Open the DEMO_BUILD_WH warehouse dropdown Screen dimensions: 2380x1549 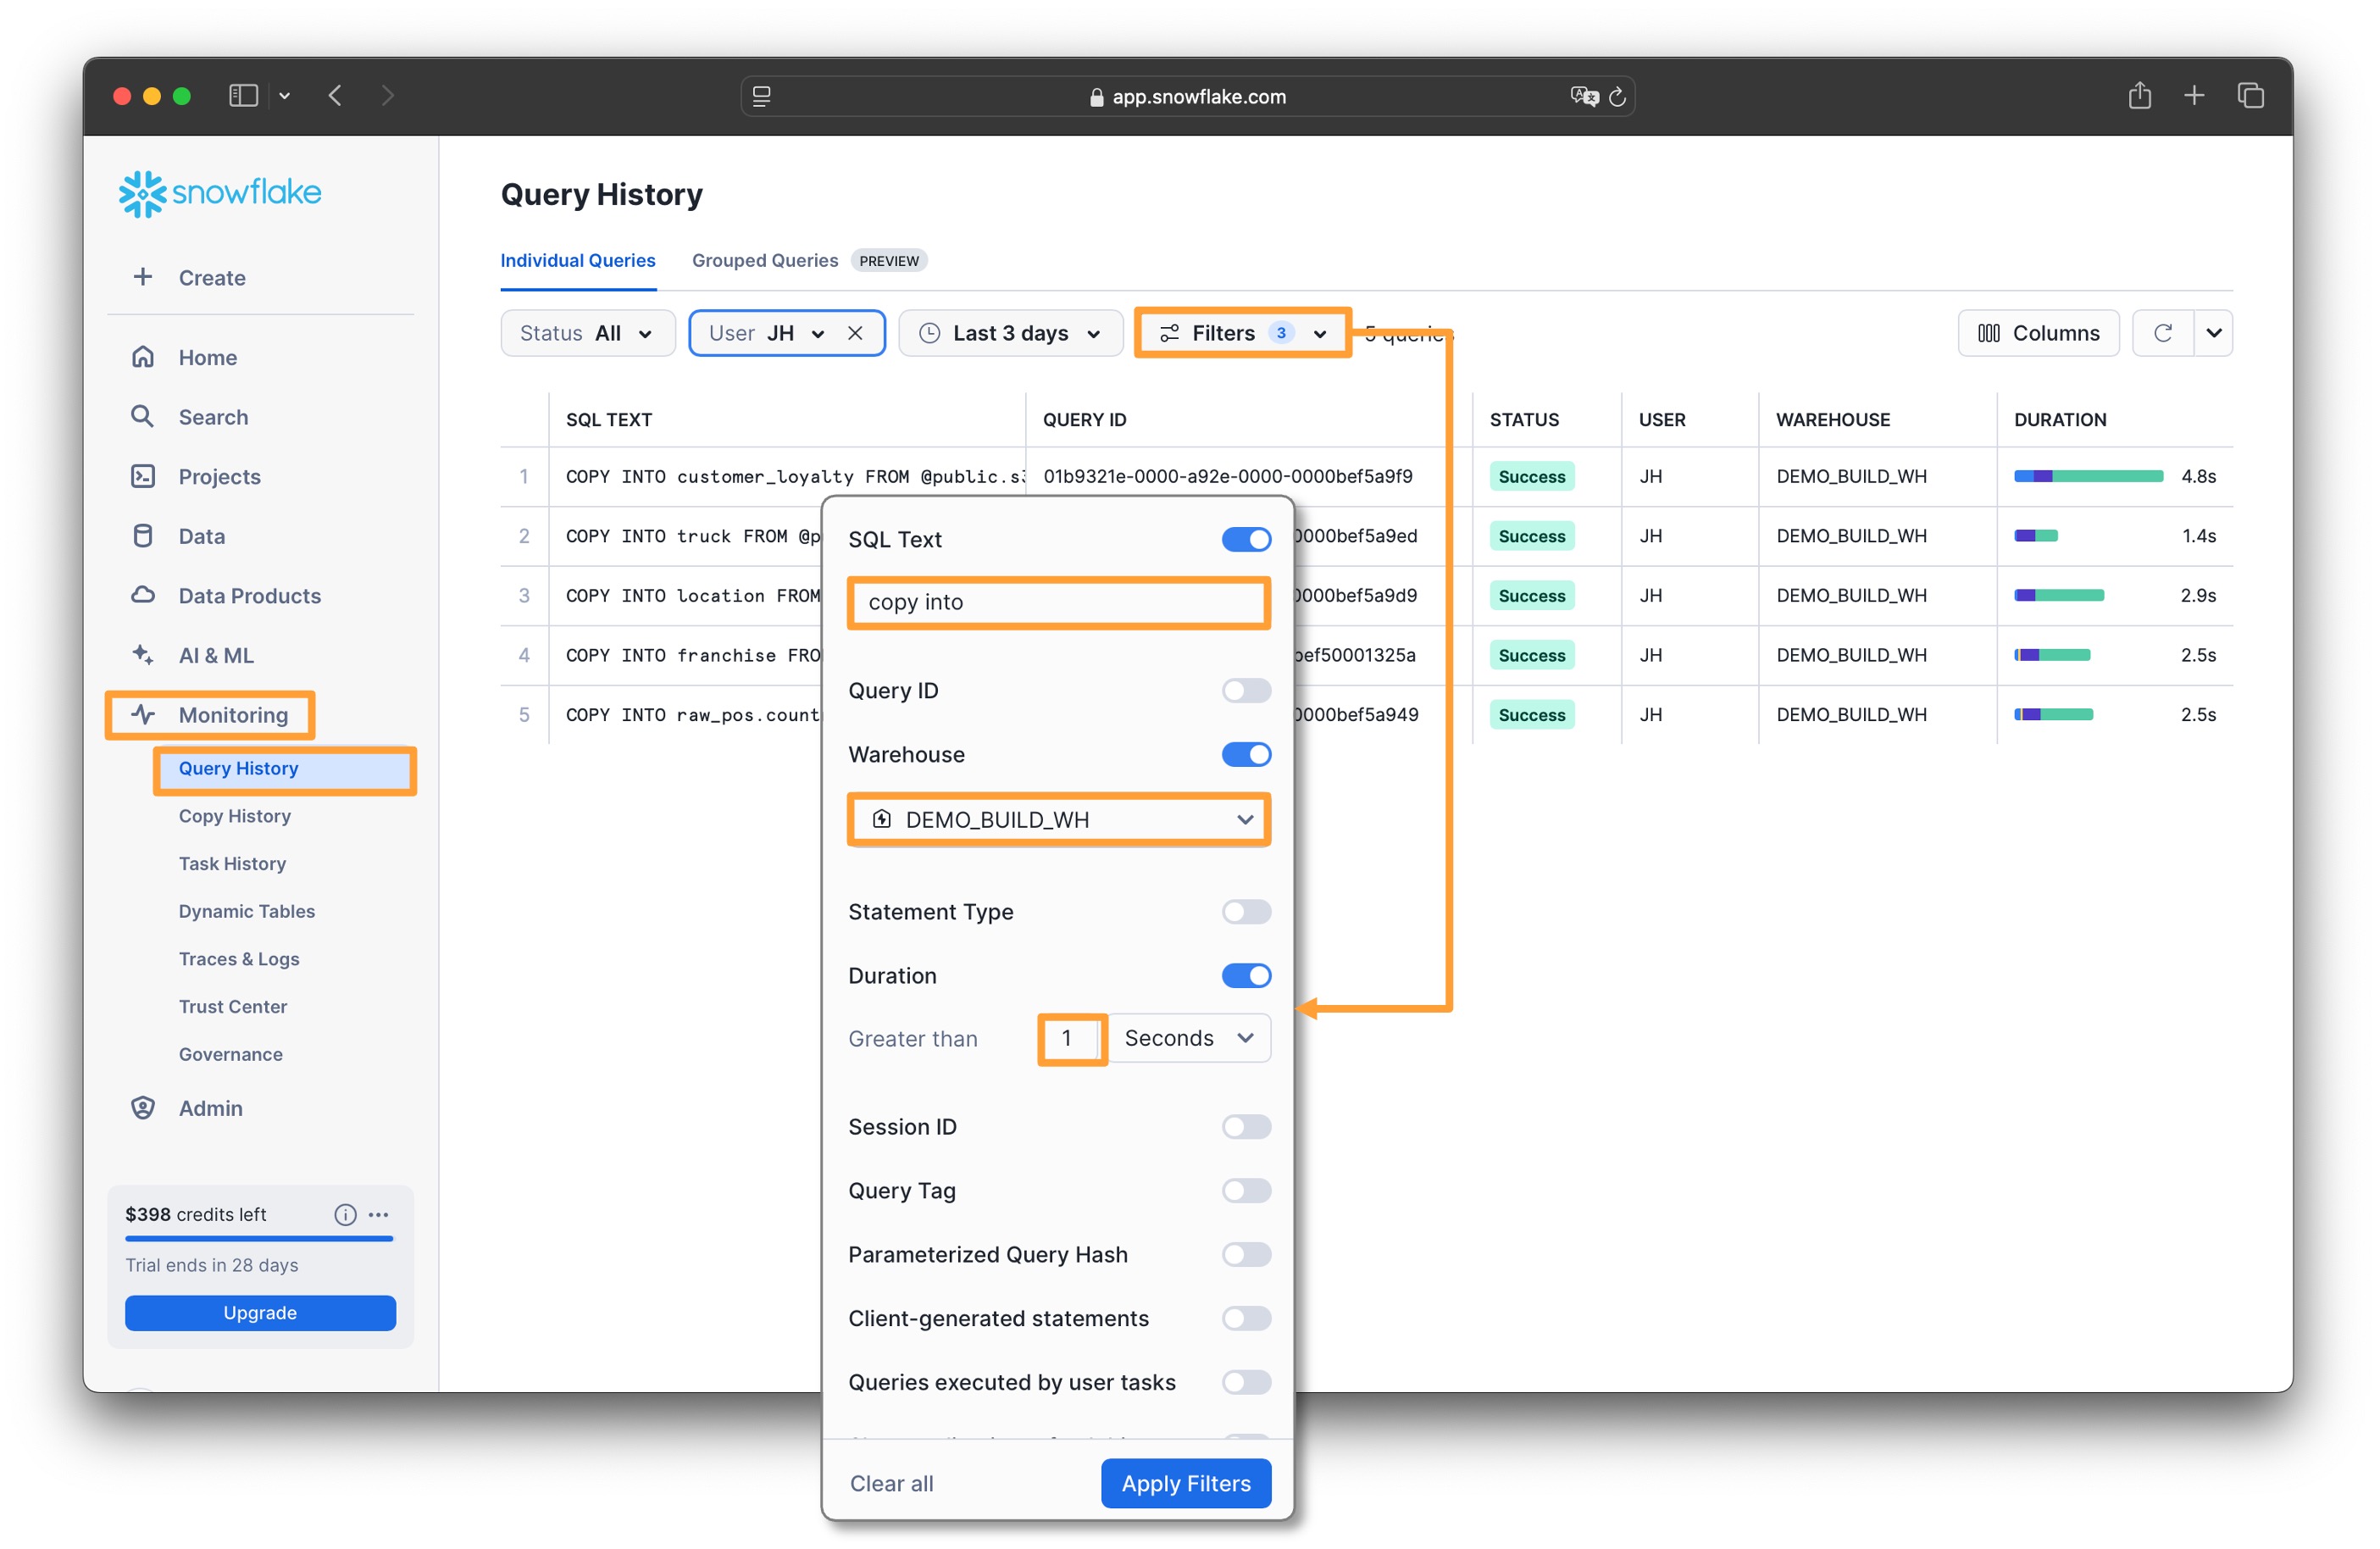click(1058, 820)
